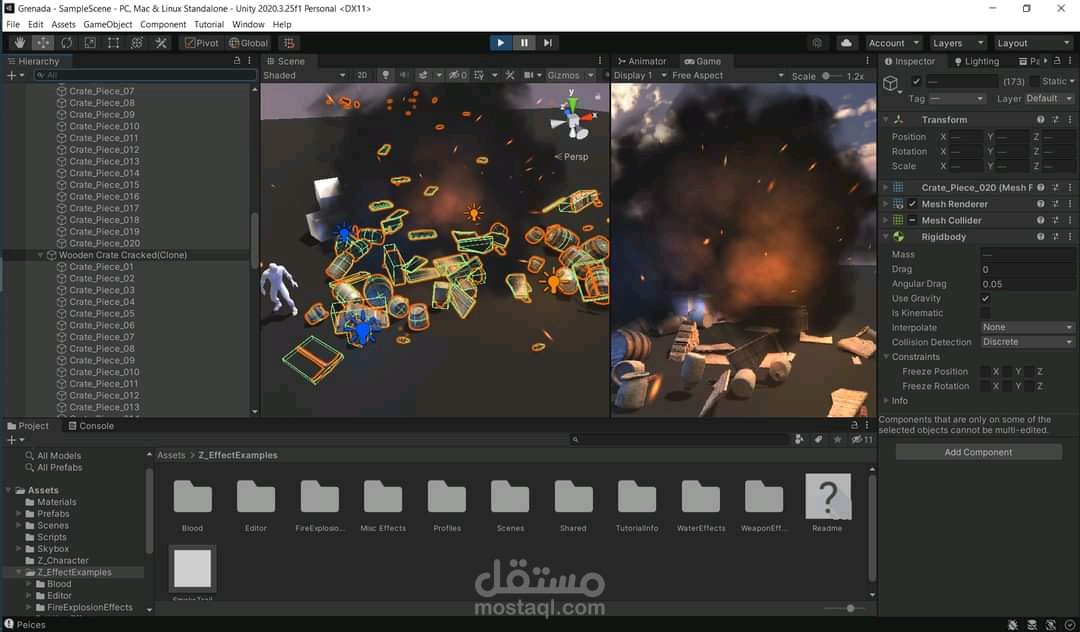The width and height of the screenshot is (1080, 632).
Task: Search by type icon in Project
Action: [x=799, y=439]
